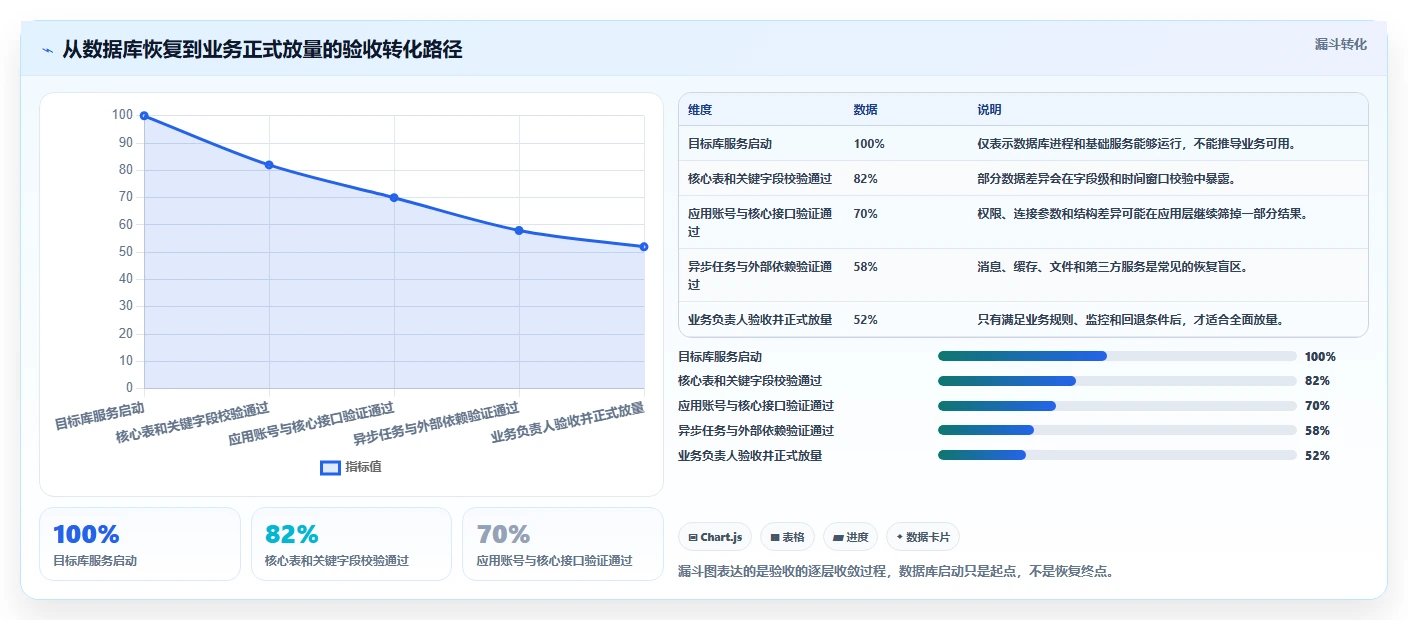Click the x-axis label 业务负责人验收并正式放量
The height and width of the screenshot is (620, 1408).
[568, 422]
